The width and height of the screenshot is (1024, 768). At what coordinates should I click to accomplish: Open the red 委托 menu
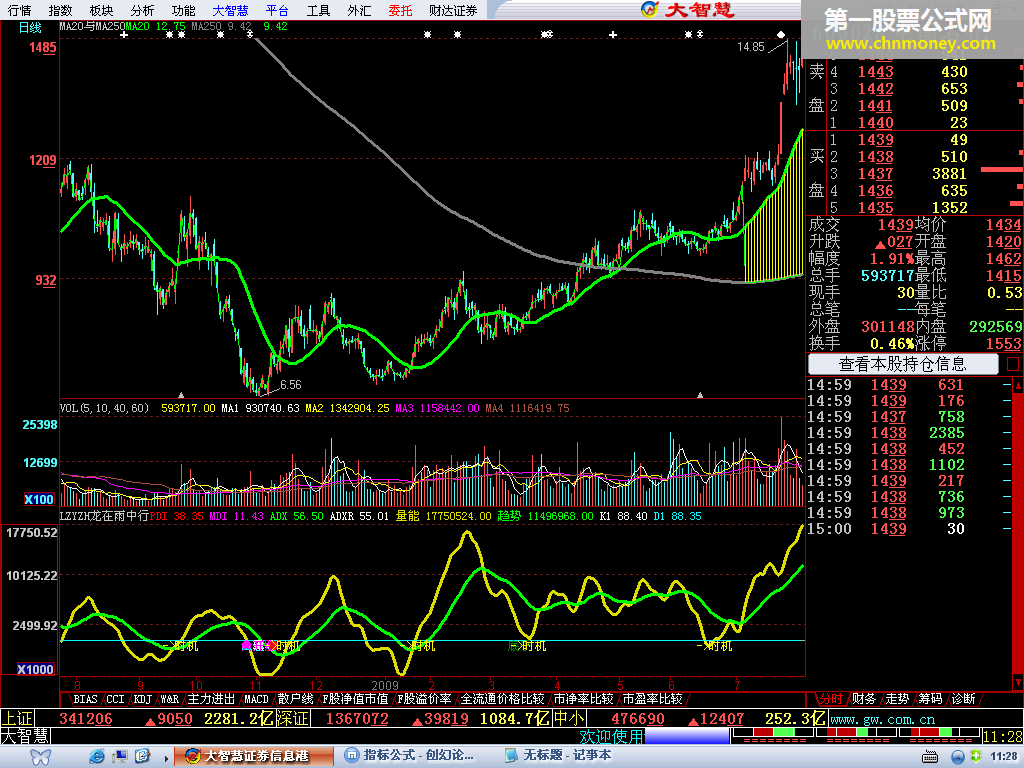[400, 10]
